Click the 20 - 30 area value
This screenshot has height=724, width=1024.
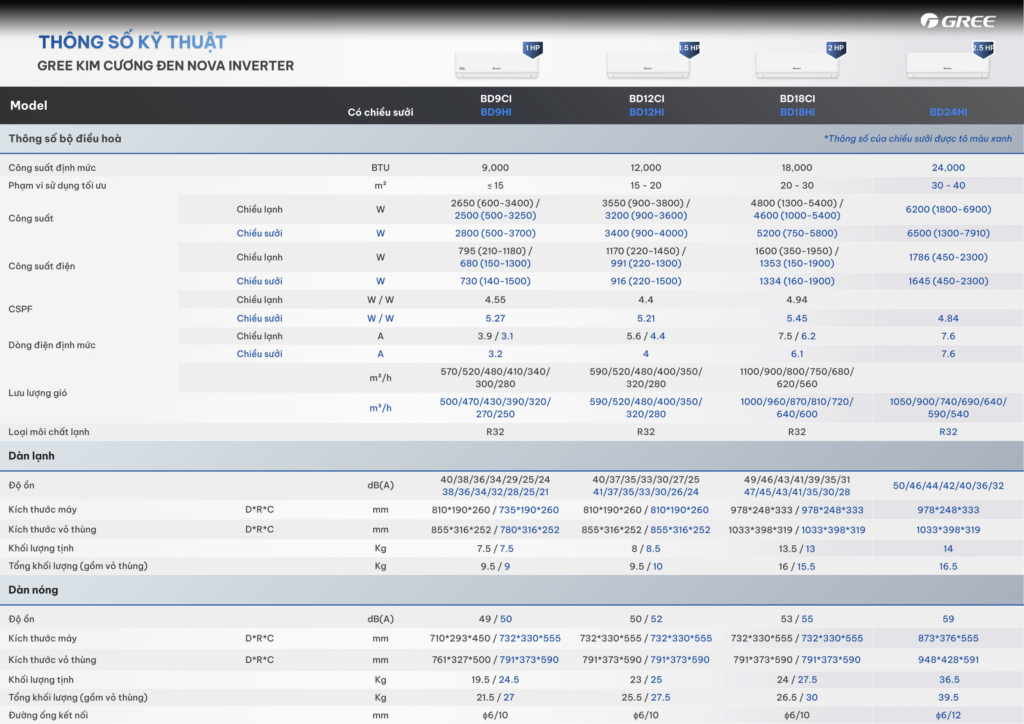[x=797, y=185]
